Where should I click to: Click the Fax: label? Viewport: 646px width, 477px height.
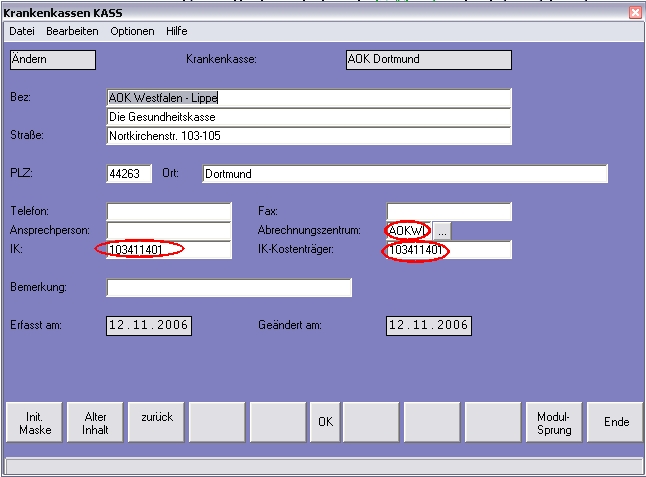point(268,211)
